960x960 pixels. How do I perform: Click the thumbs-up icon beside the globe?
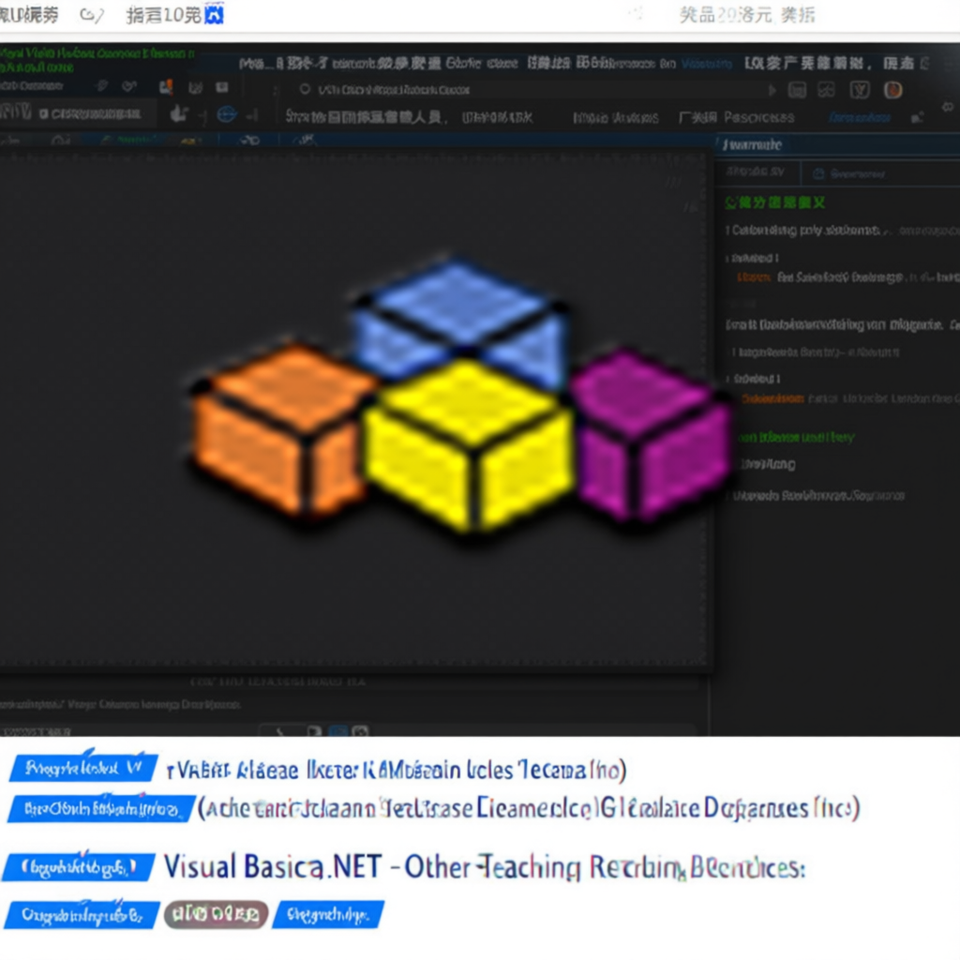coord(179,114)
